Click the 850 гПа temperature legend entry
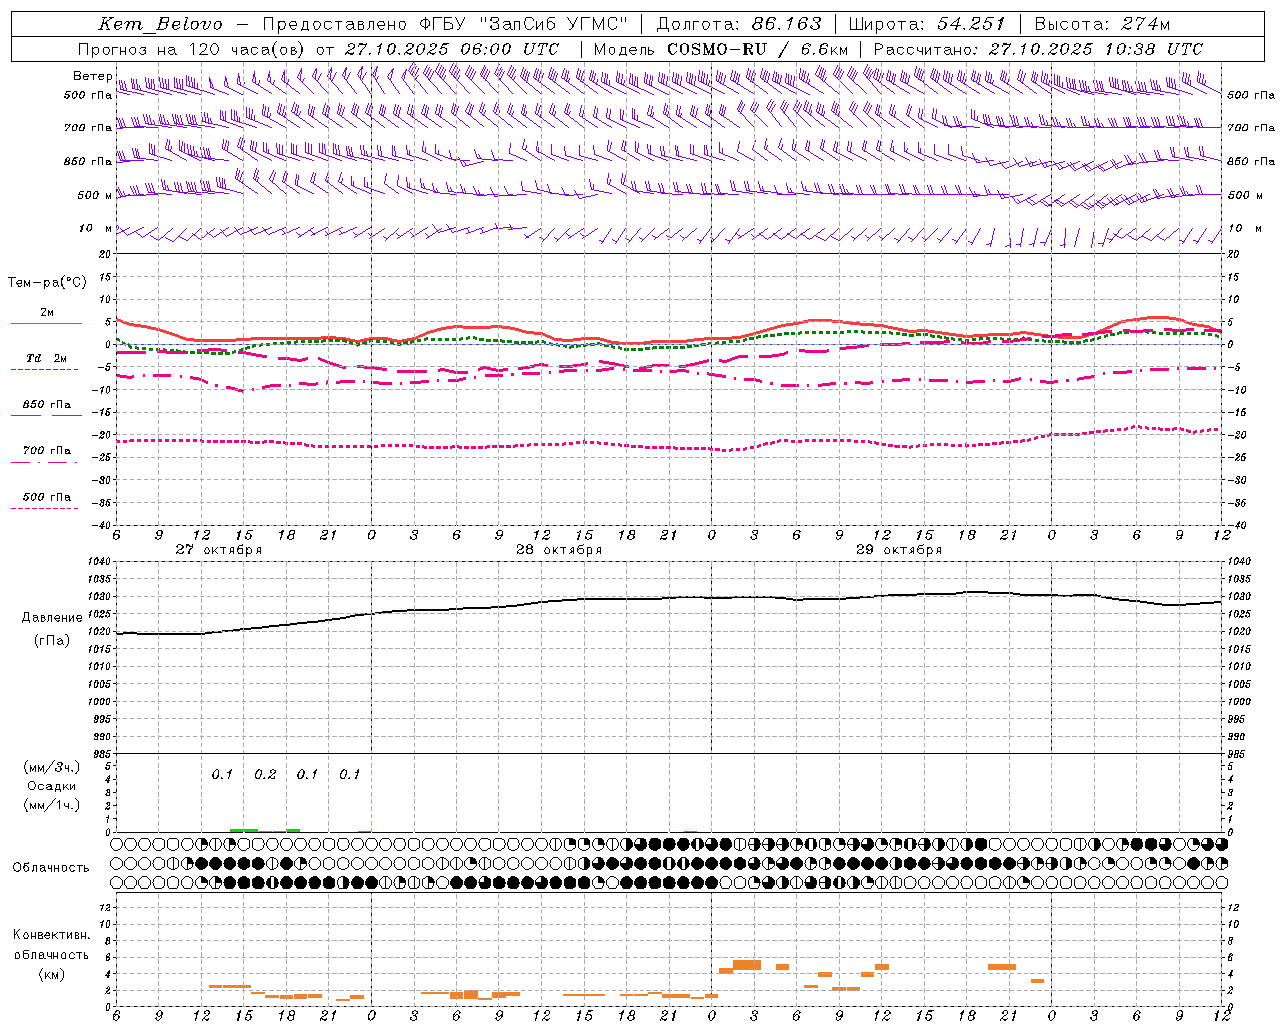 (47, 405)
